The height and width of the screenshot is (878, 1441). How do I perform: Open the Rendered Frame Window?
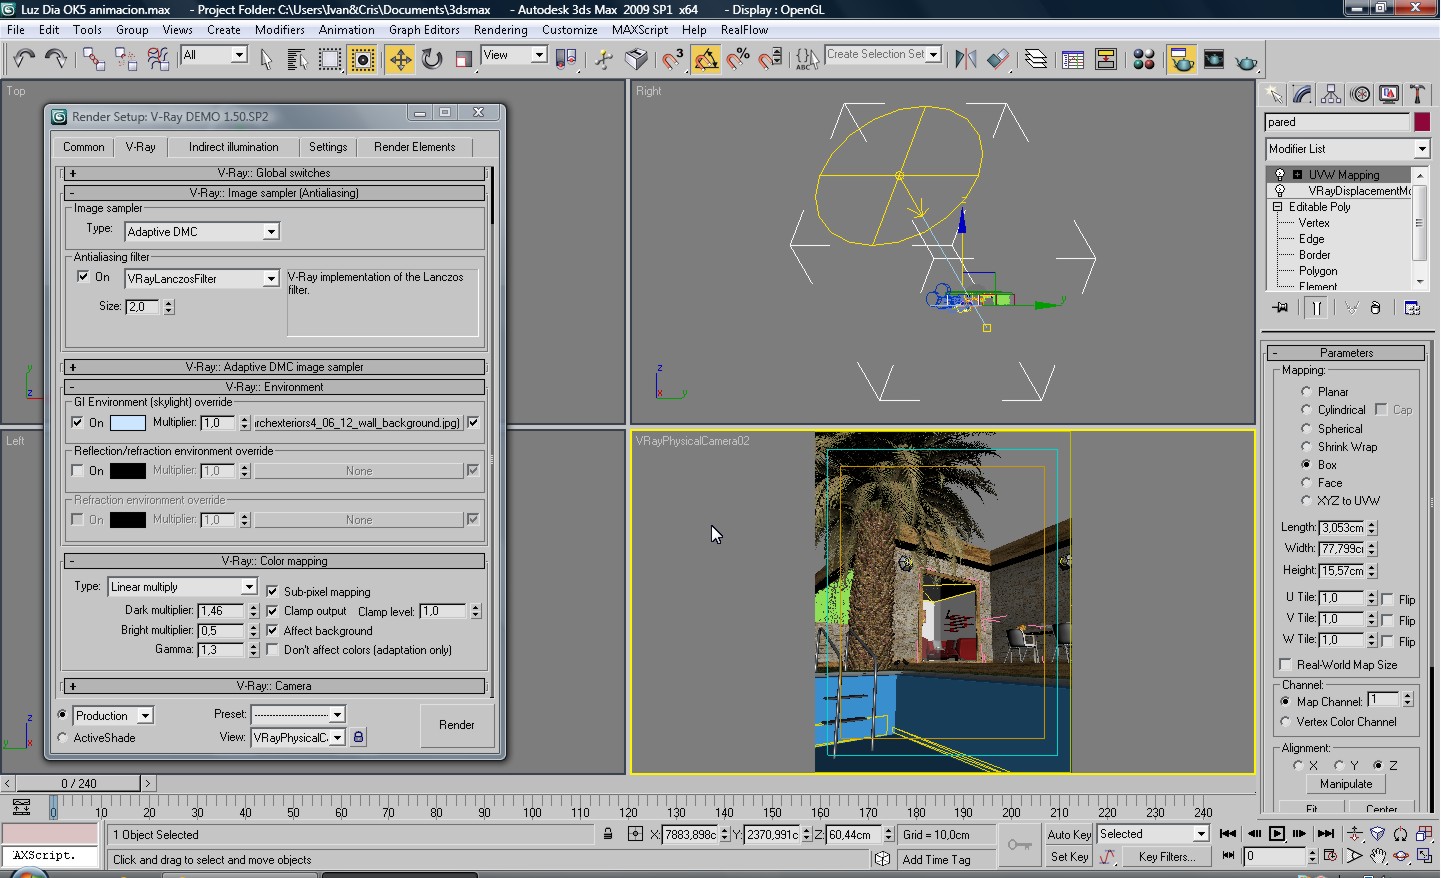(1214, 60)
